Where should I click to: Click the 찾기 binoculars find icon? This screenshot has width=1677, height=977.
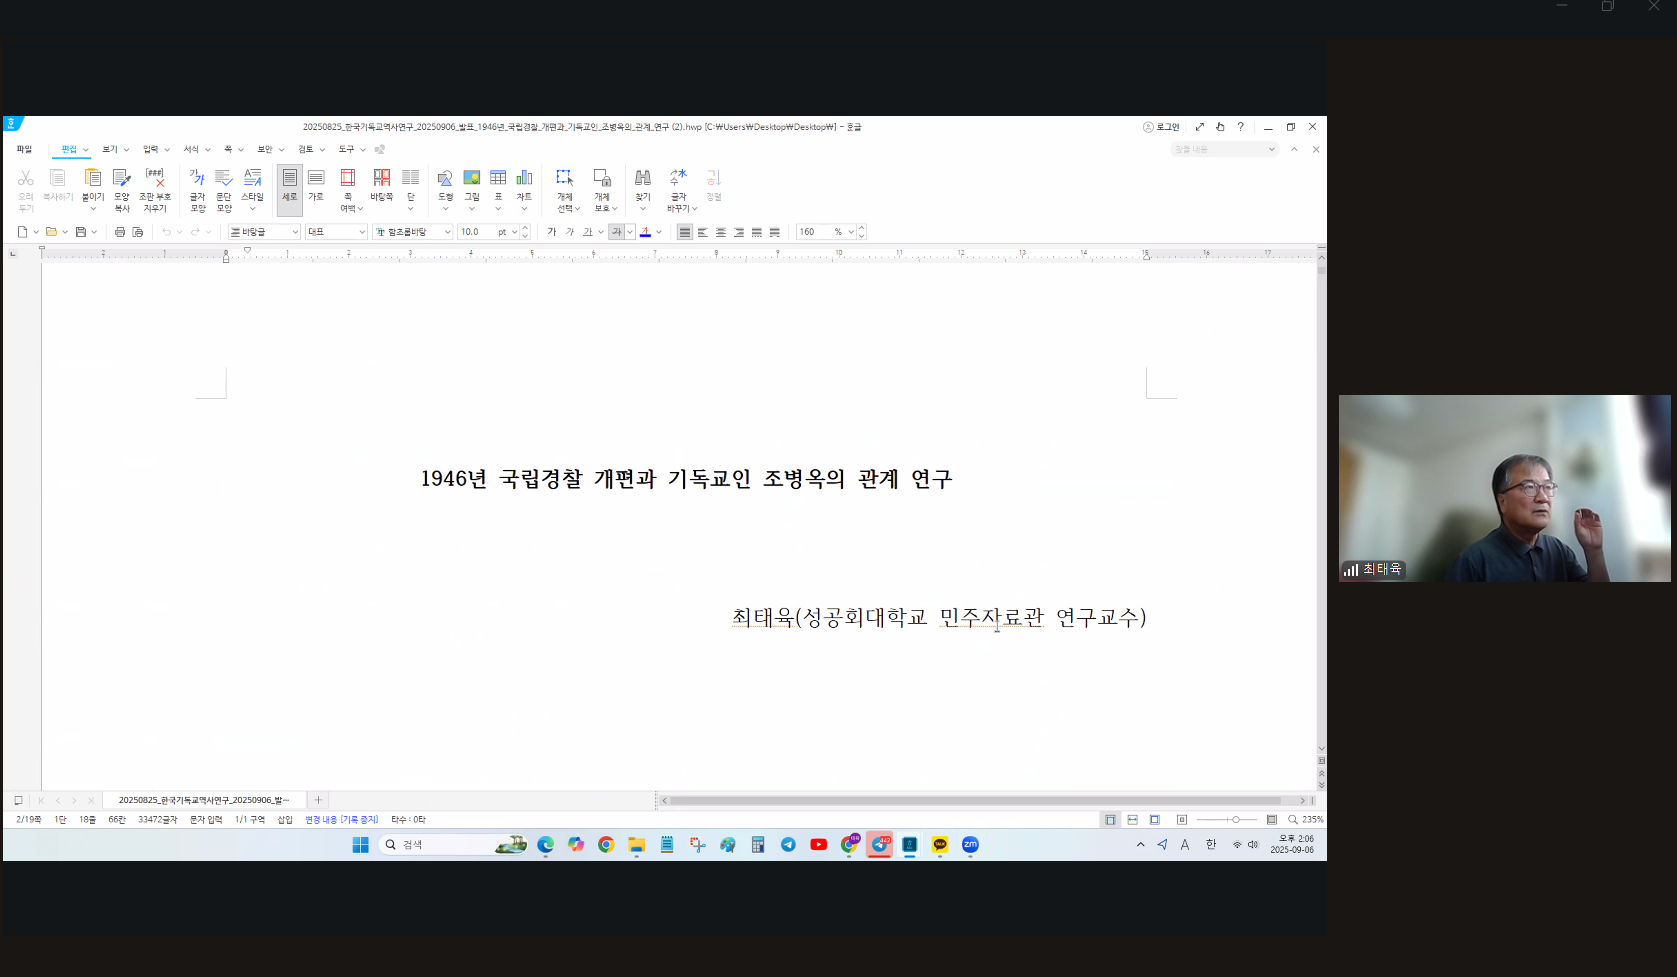point(643,186)
